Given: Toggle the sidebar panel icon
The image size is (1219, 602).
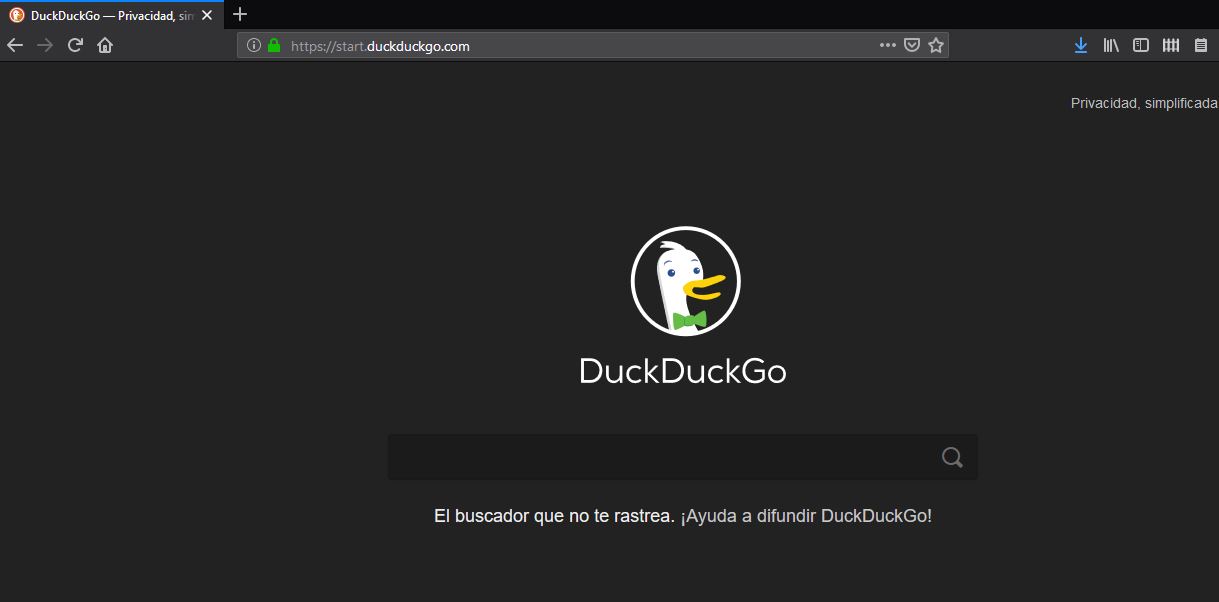Looking at the screenshot, I should (x=1140, y=45).
